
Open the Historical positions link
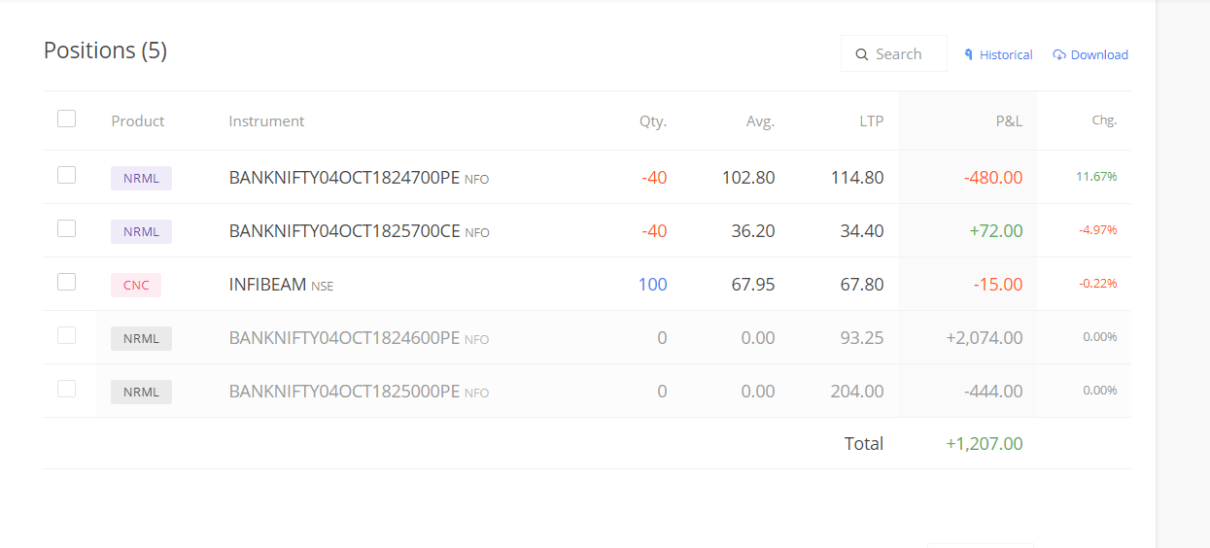click(x=1006, y=55)
